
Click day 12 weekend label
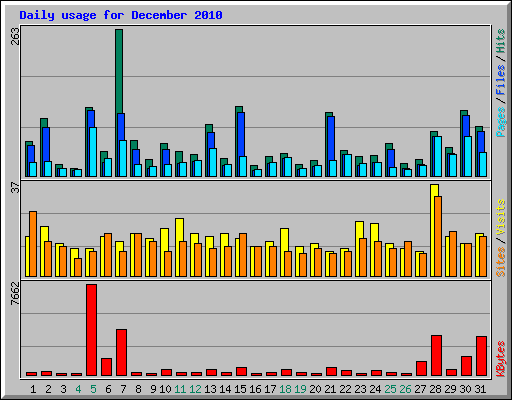[x=195, y=389]
